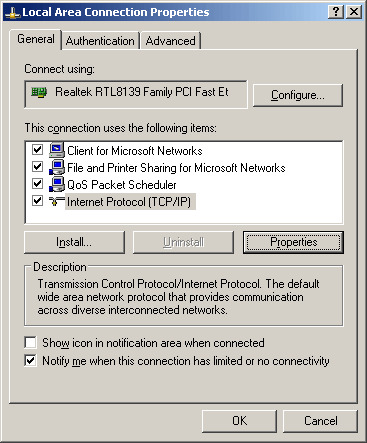Image resolution: width=367 pixels, height=443 pixels.
Task: Uncheck Client for Microsoft Networks
Action: [37, 149]
